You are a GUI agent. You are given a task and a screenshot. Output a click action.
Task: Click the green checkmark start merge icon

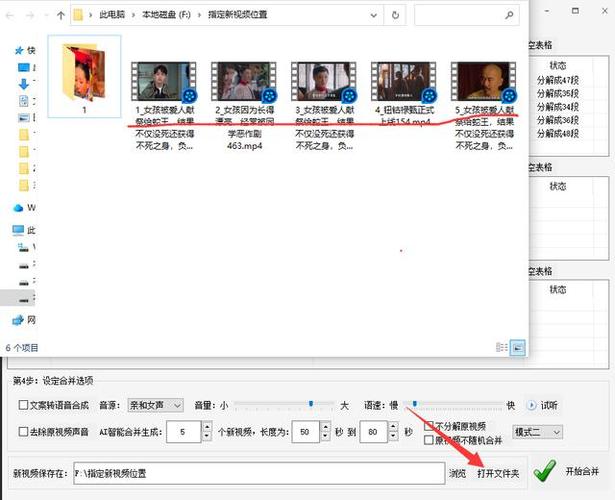[545, 471]
